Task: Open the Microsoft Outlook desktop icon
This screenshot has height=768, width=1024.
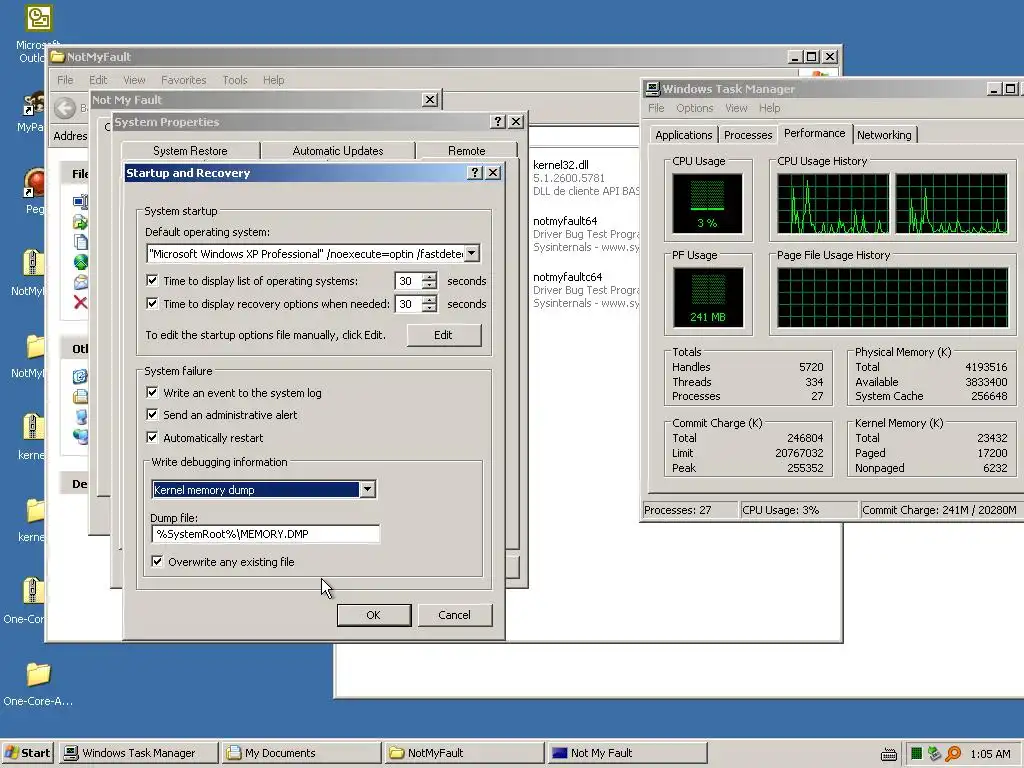Action: (38, 34)
